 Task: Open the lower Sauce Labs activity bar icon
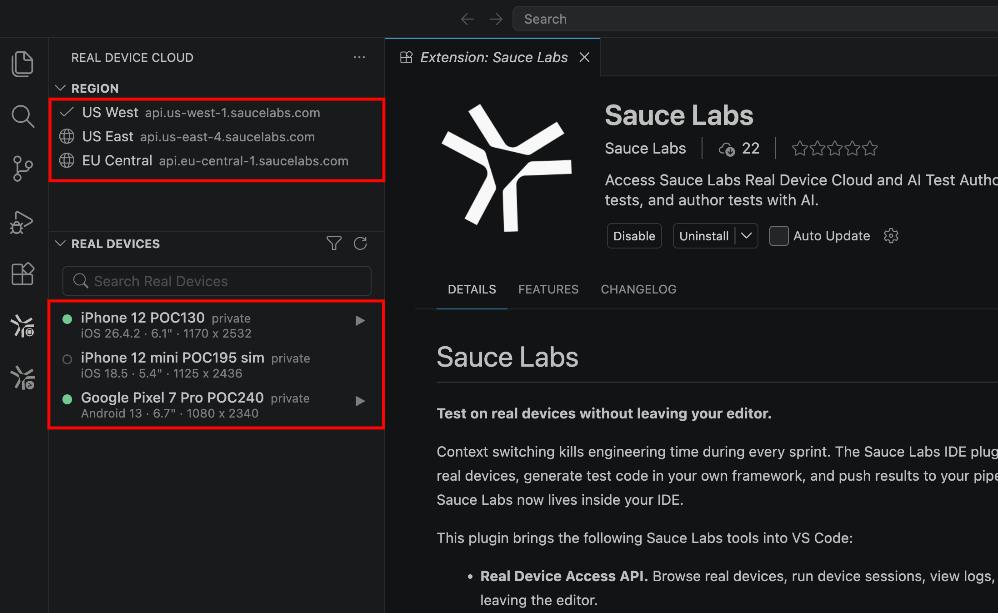pos(23,378)
